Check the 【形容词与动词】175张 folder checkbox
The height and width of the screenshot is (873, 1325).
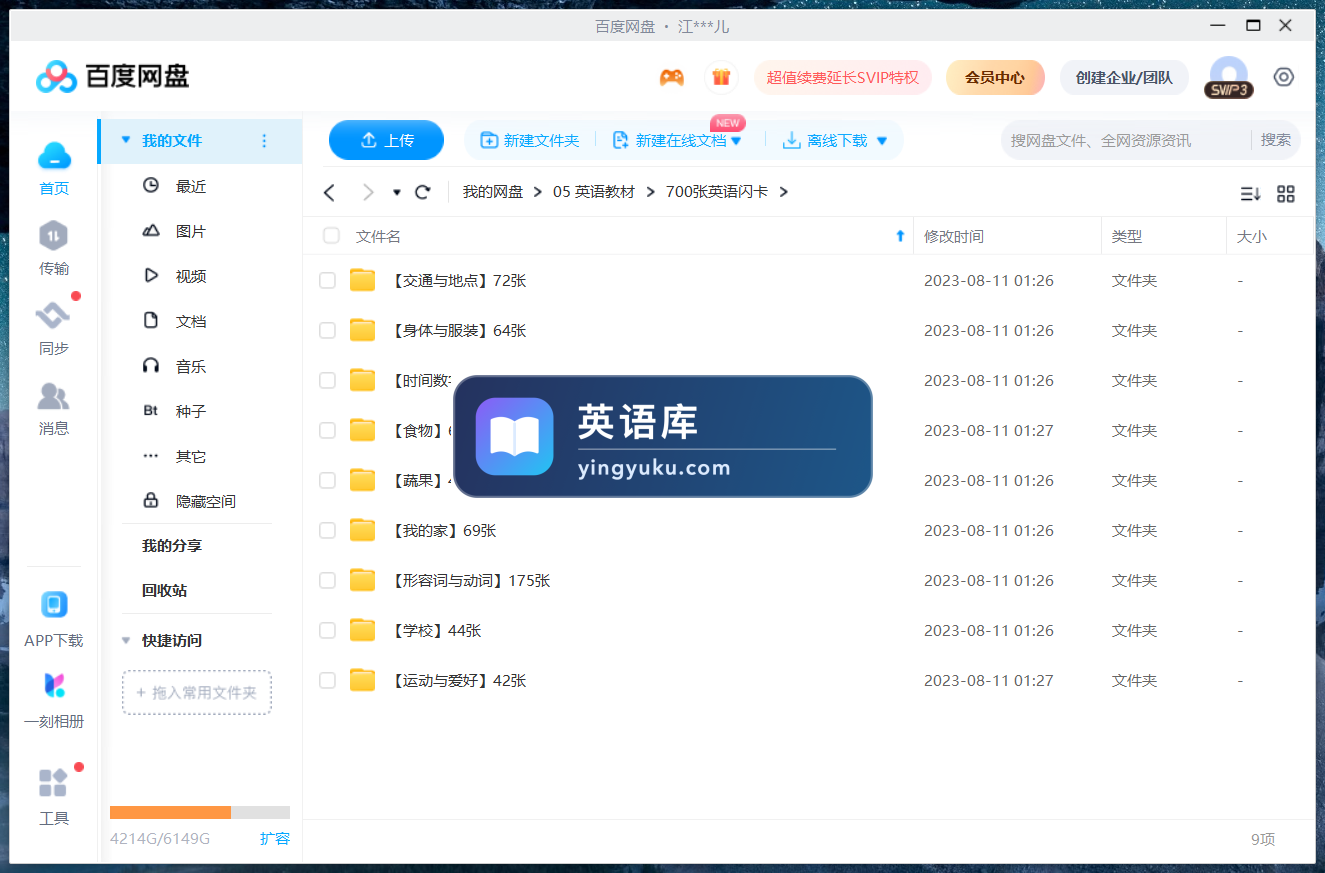point(327,580)
